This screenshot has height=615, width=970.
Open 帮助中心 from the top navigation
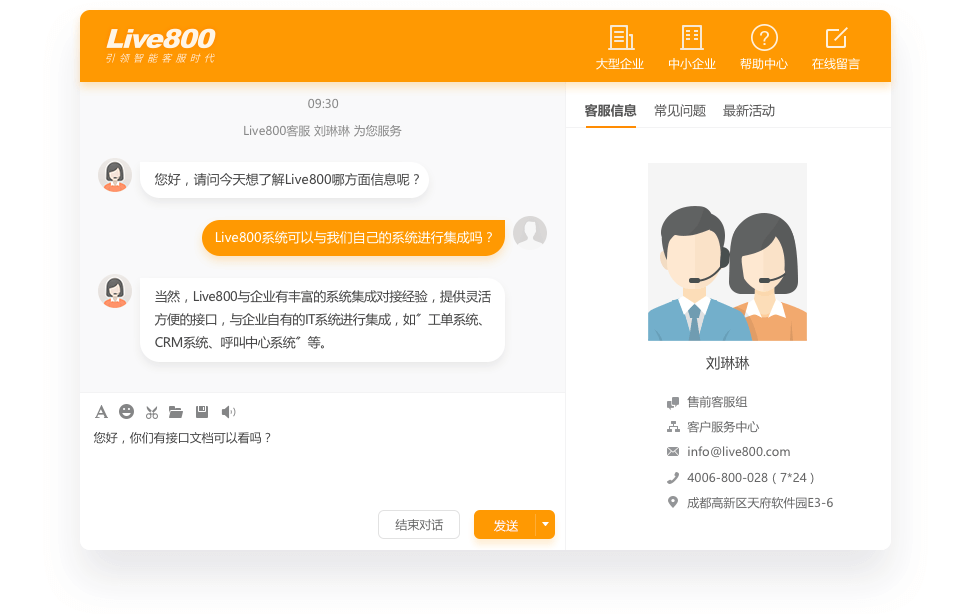[x=763, y=45]
